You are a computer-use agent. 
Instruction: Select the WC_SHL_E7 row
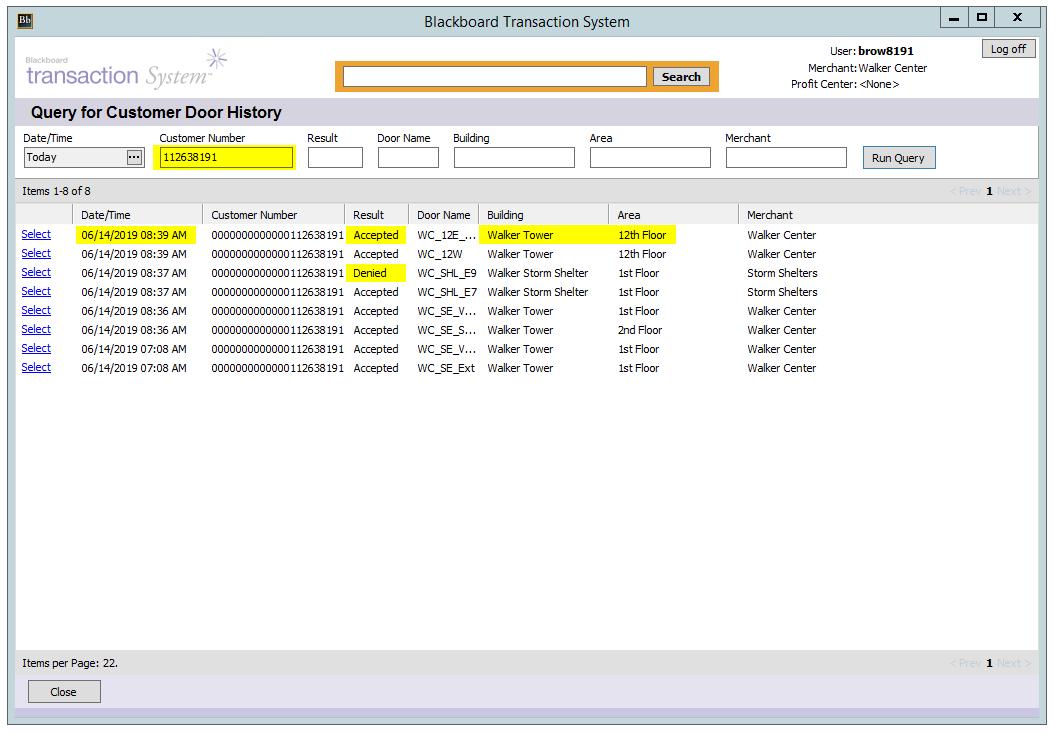(x=36, y=291)
